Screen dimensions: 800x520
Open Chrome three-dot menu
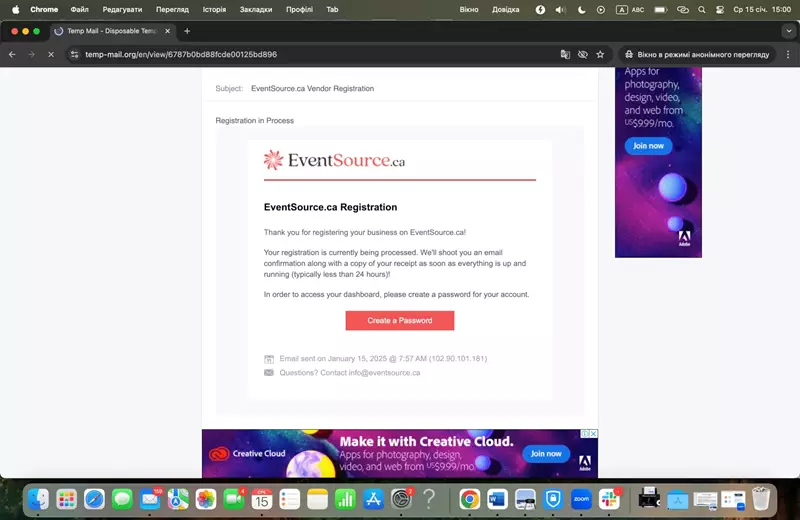(x=788, y=54)
